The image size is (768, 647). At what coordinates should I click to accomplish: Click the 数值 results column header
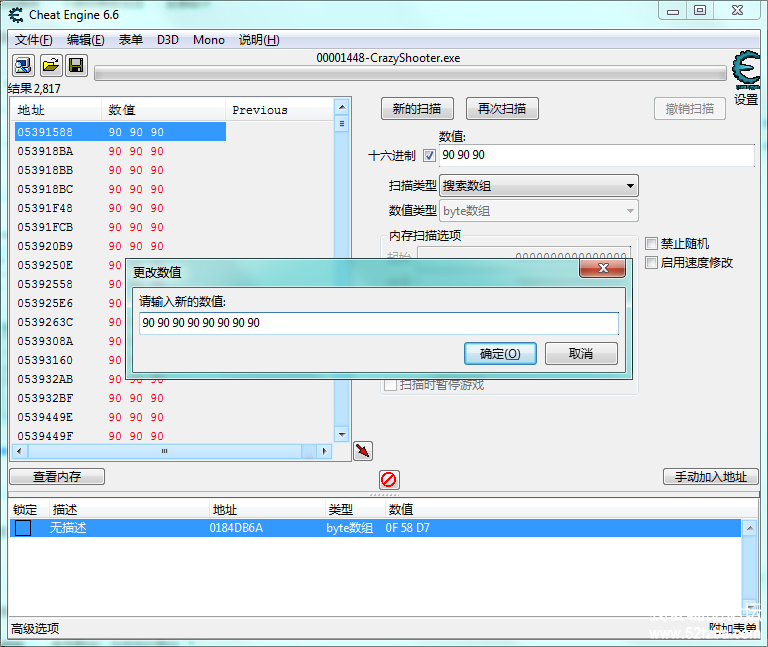point(164,110)
